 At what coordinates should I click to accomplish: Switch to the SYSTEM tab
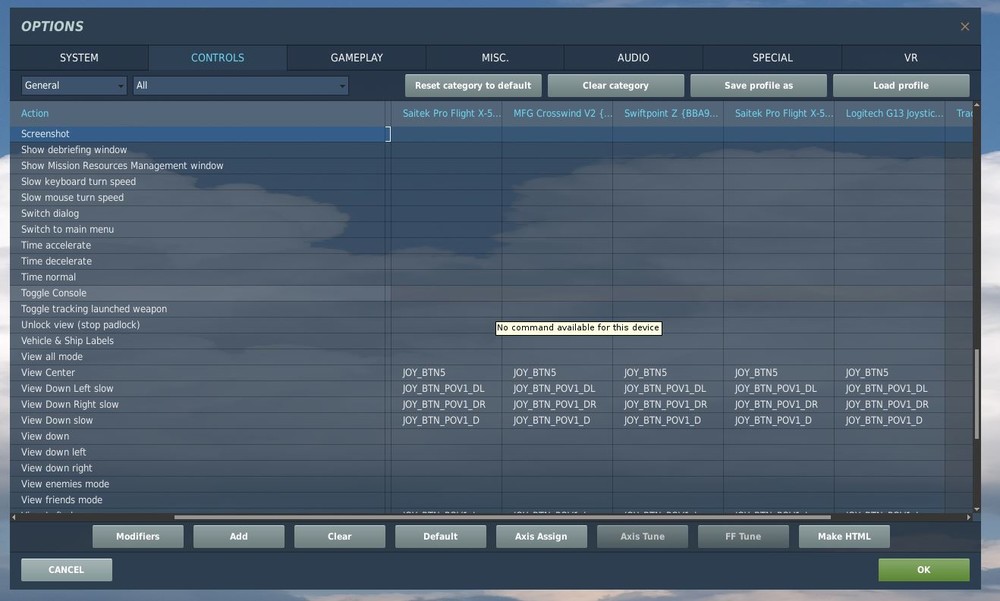[x=79, y=57]
